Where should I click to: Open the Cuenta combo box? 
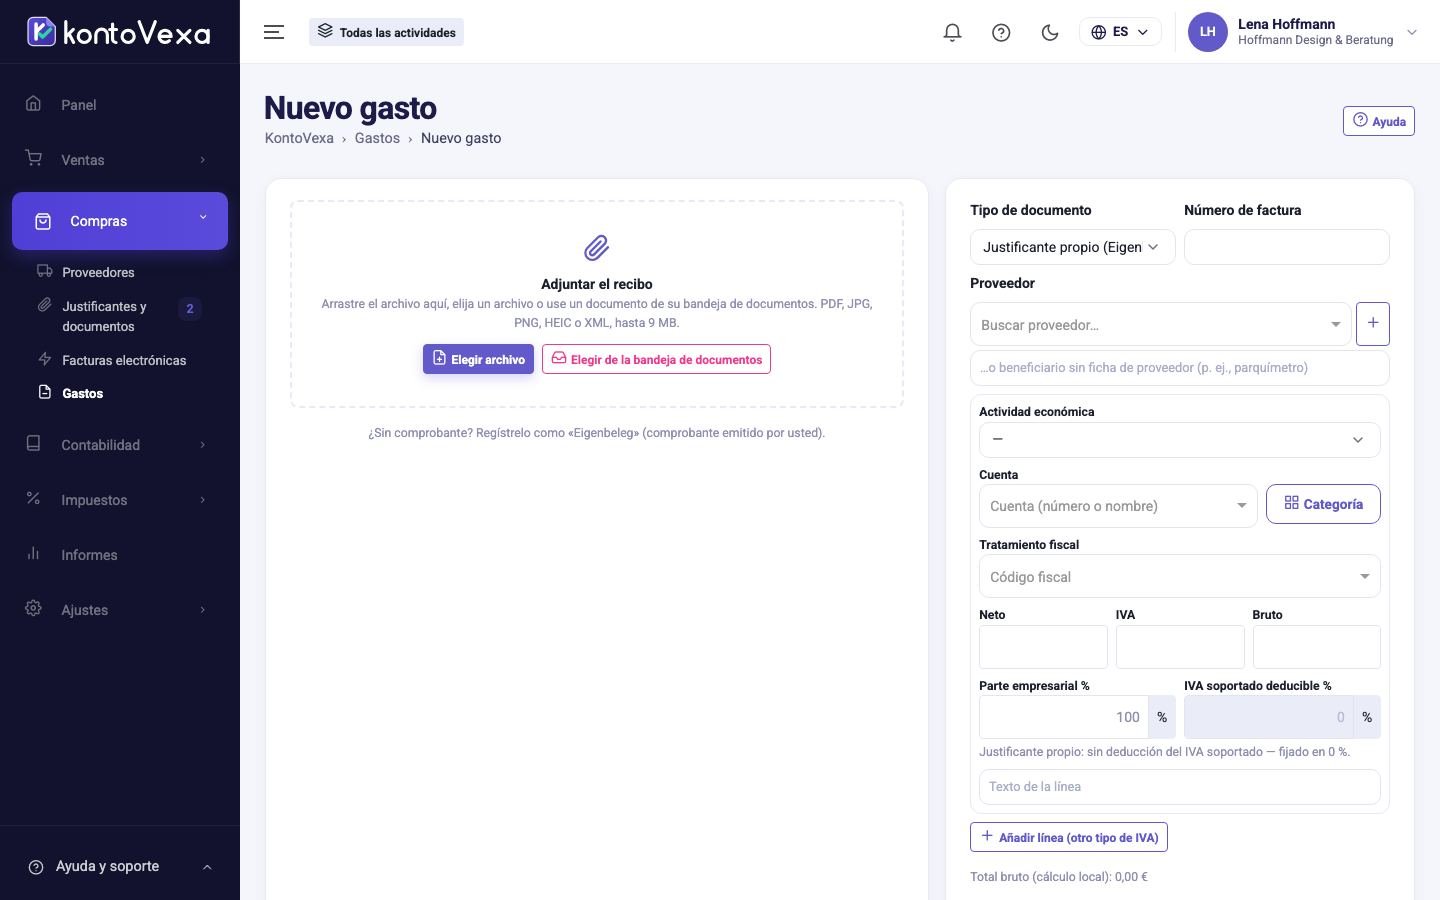coord(1118,506)
